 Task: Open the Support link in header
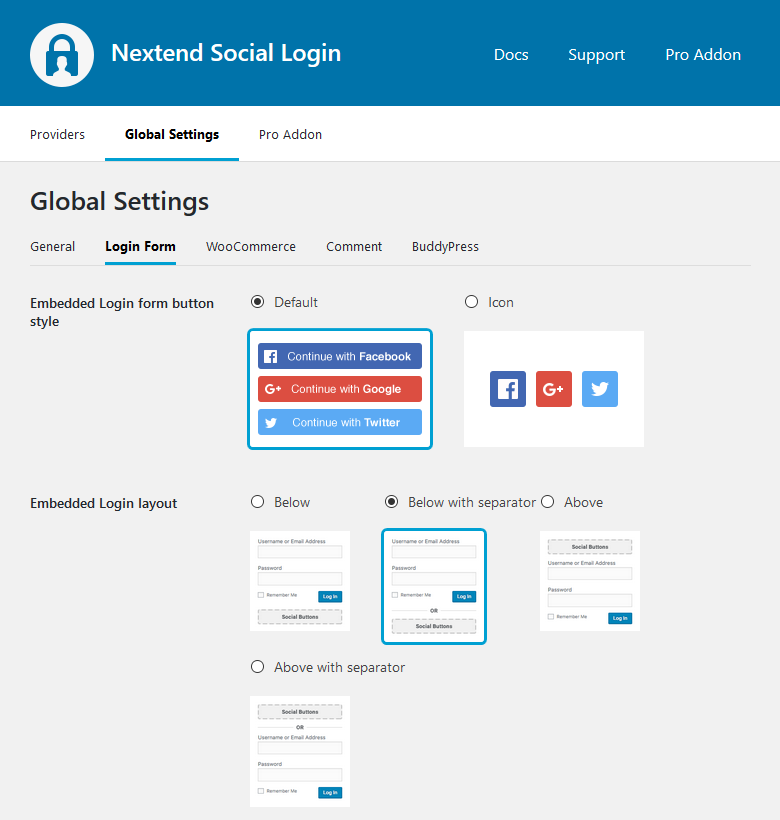[x=596, y=55]
